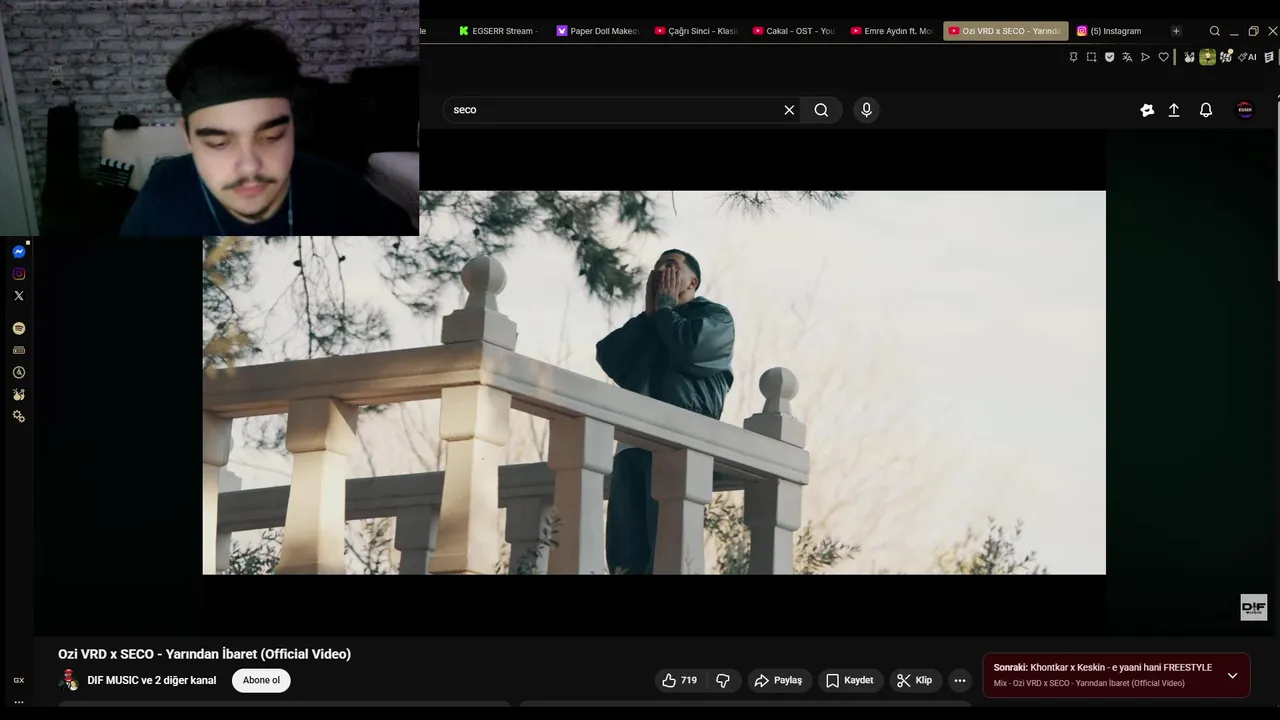Dislike the video
The height and width of the screenshot is (720, 1280).
click(723, 680)
